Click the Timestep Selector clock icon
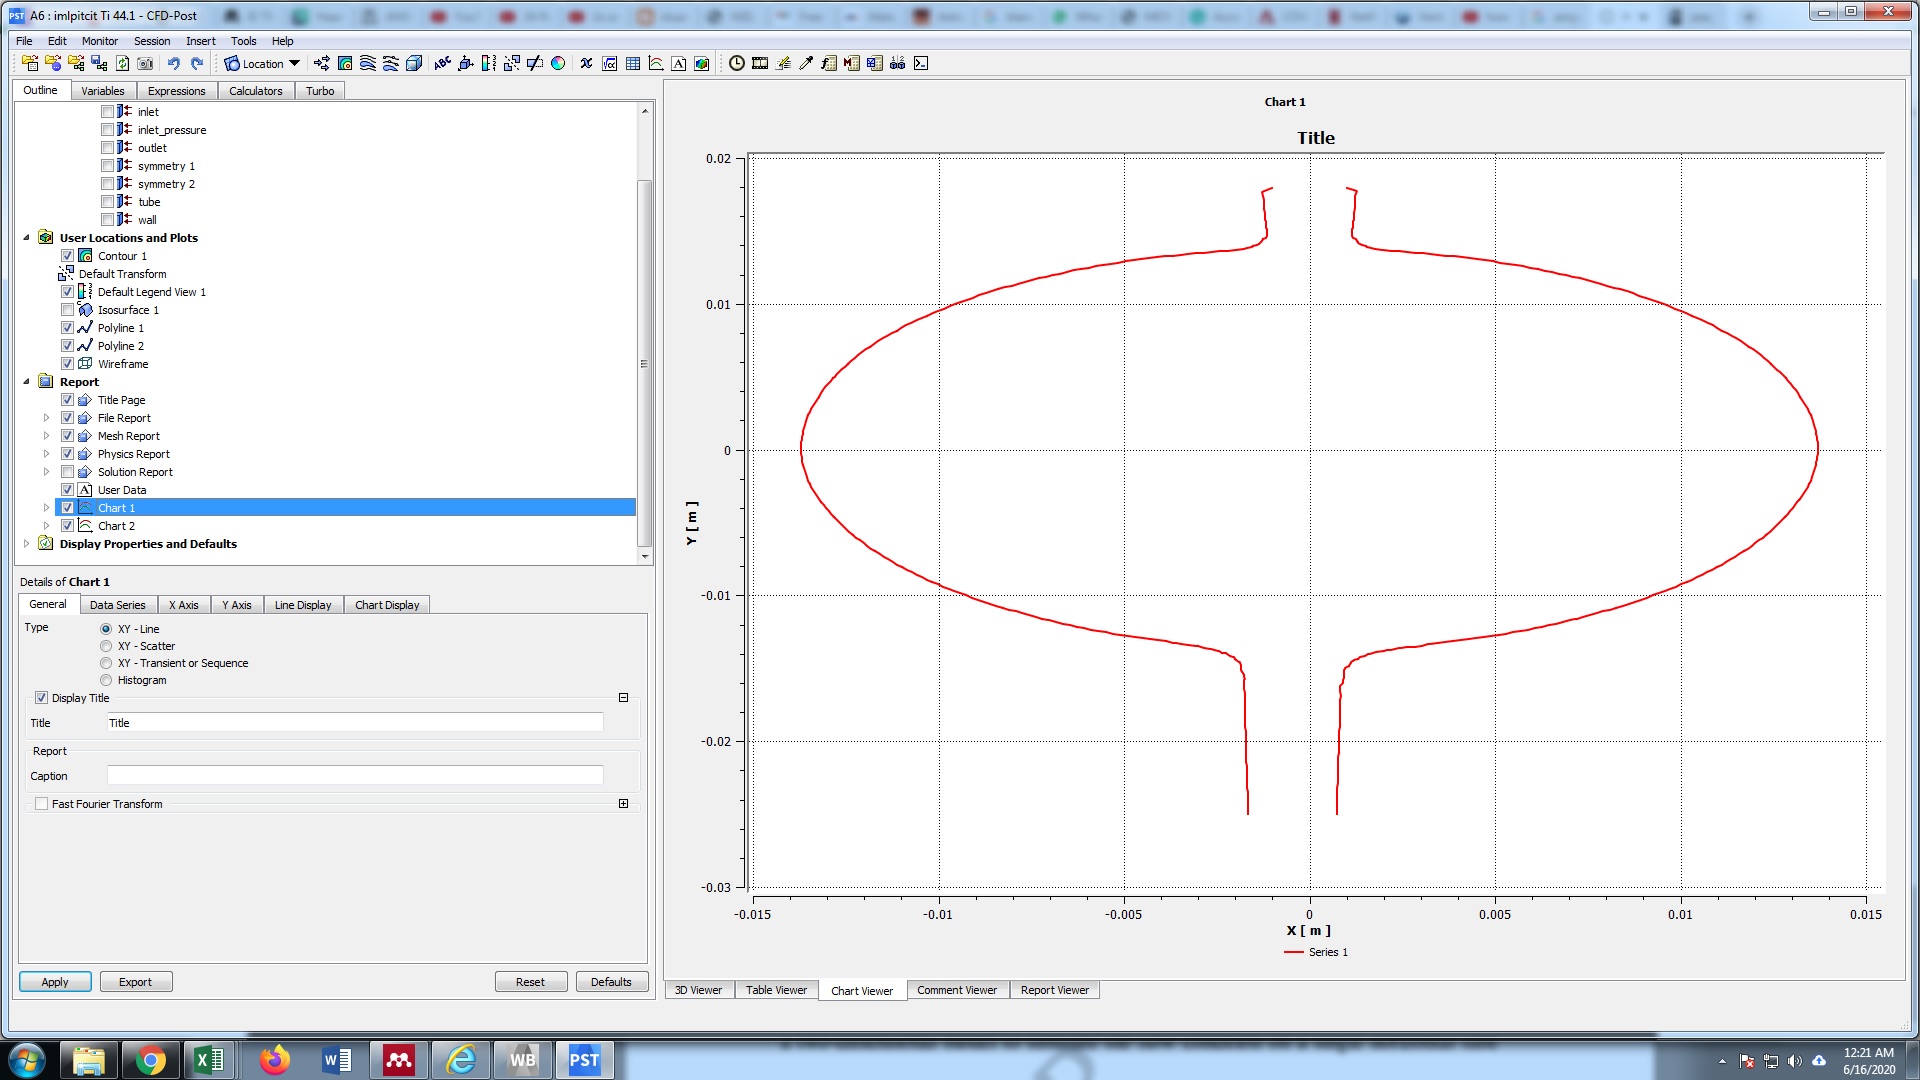 point(737,63)
